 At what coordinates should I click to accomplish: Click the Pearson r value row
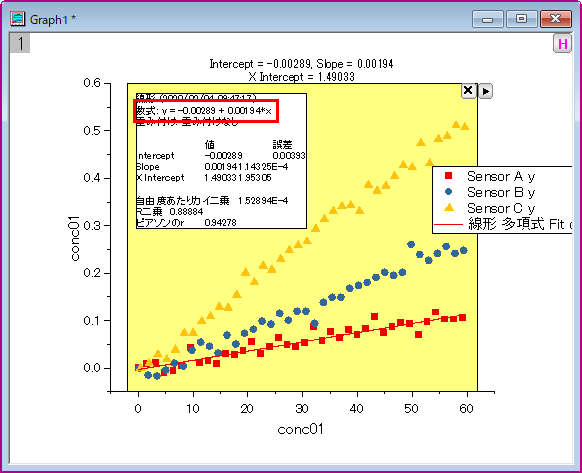(186, 223)
